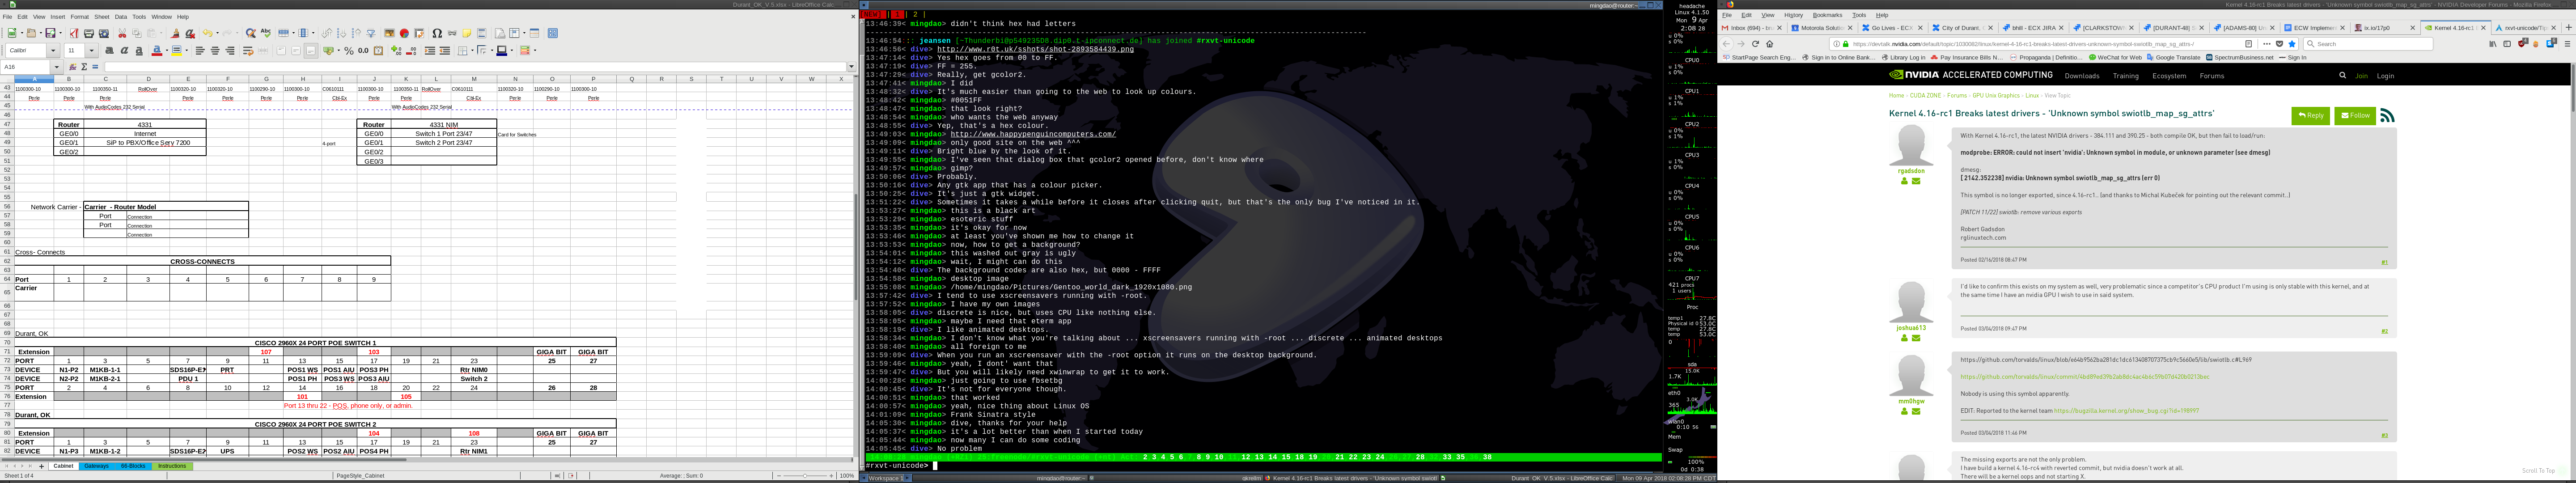Toggle Center Horizontally in Calc
Screen dimensions: 2576x483
pyautogui.click(x=215, y=51)
